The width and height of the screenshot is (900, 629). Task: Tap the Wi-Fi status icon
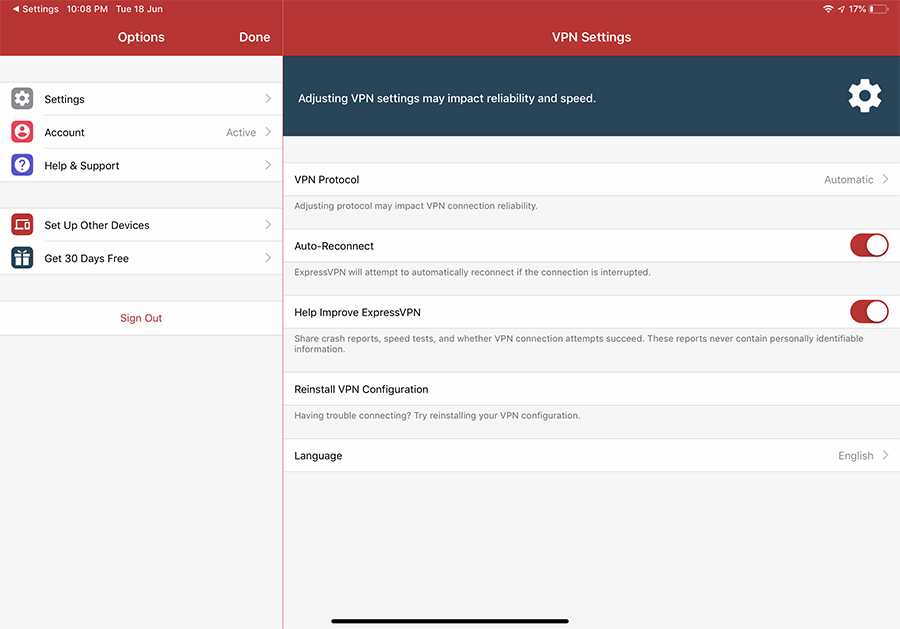coord(828,9)
